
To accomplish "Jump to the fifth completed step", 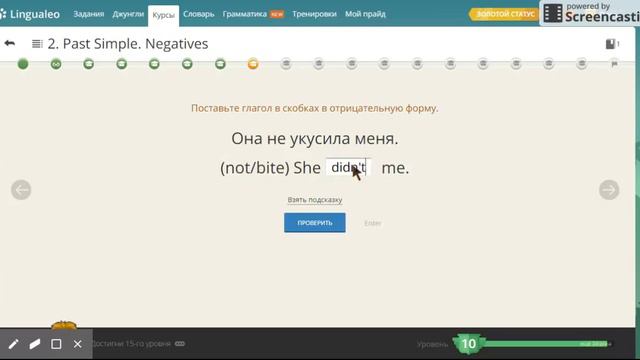I will tap(154, 64).
